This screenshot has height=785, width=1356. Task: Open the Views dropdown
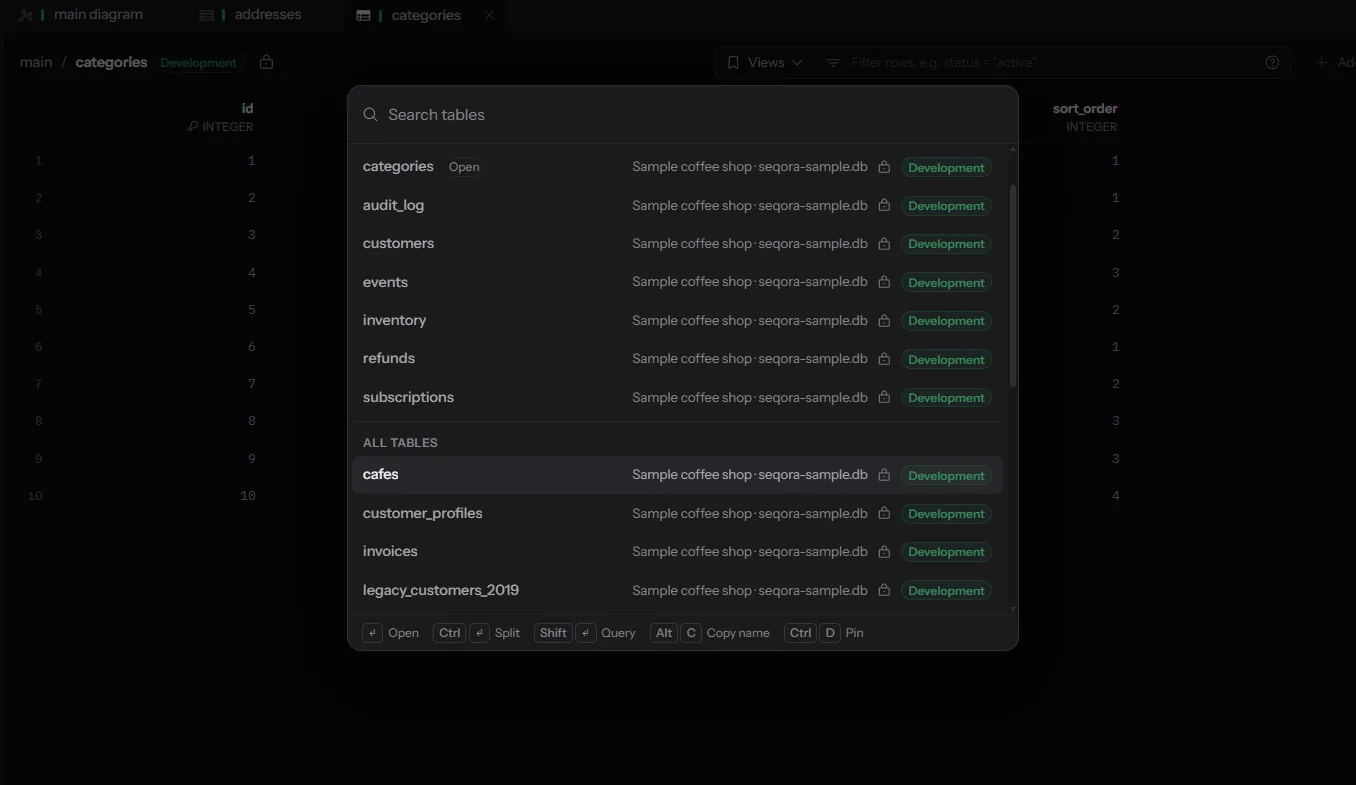point(764,63)
